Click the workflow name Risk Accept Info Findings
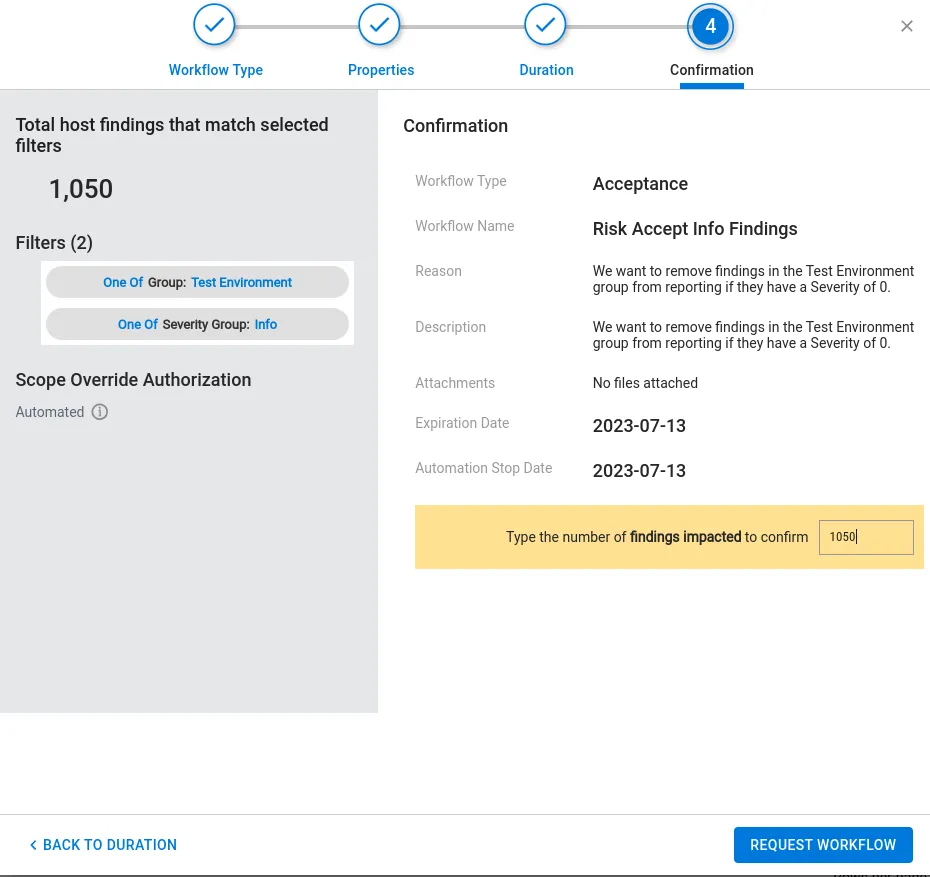The width and height of the screenshot is (930, 877). 695,229
